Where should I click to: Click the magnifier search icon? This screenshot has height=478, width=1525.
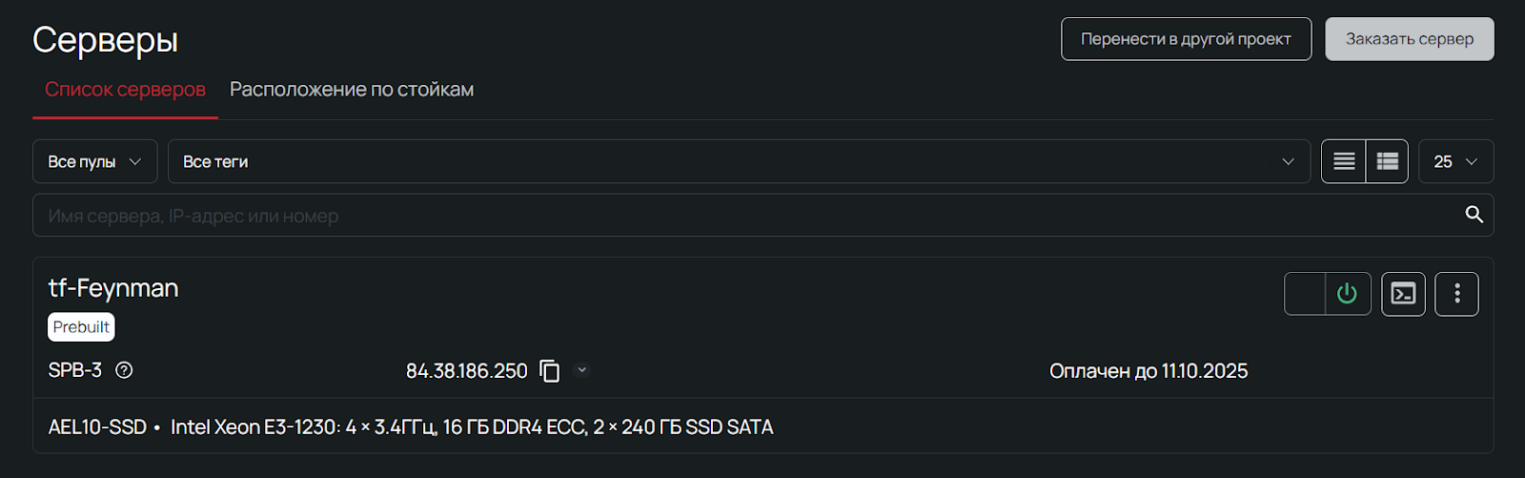(1473, 214)
